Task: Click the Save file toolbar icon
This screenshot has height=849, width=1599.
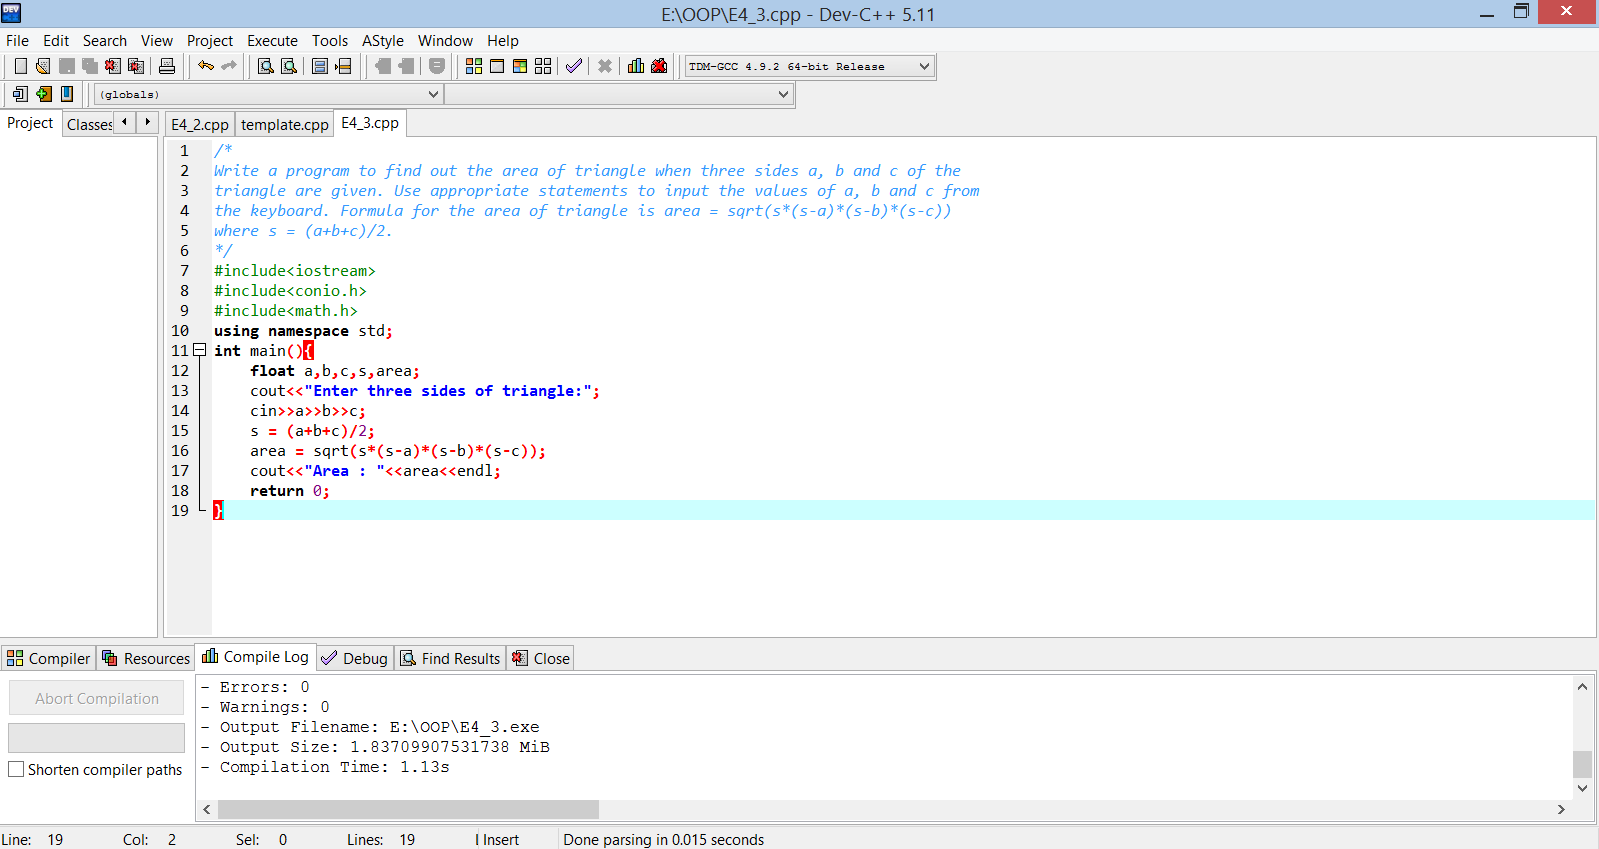Action: 67,66
